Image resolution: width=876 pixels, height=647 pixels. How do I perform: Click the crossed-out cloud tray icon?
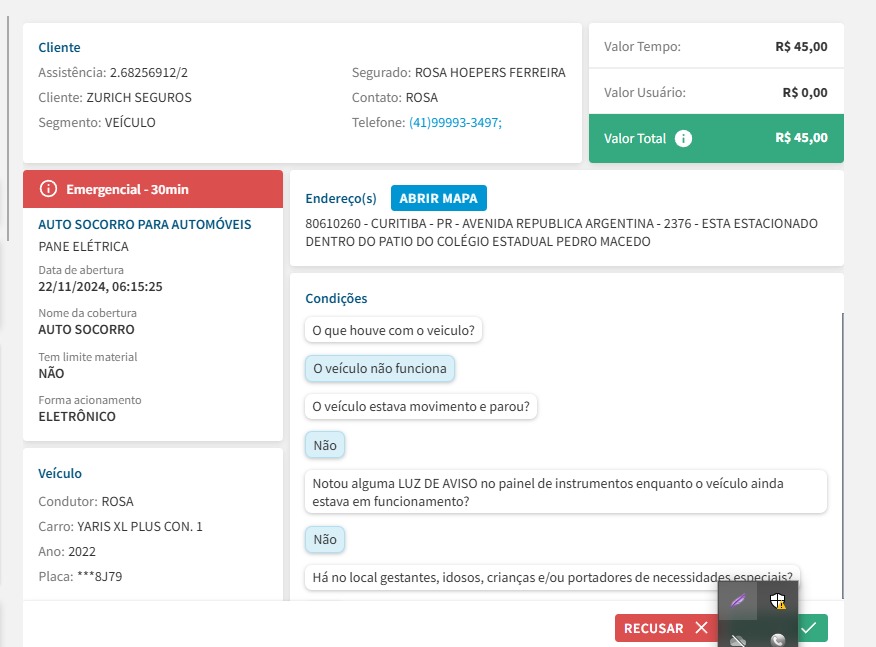[x=738, y=639]
